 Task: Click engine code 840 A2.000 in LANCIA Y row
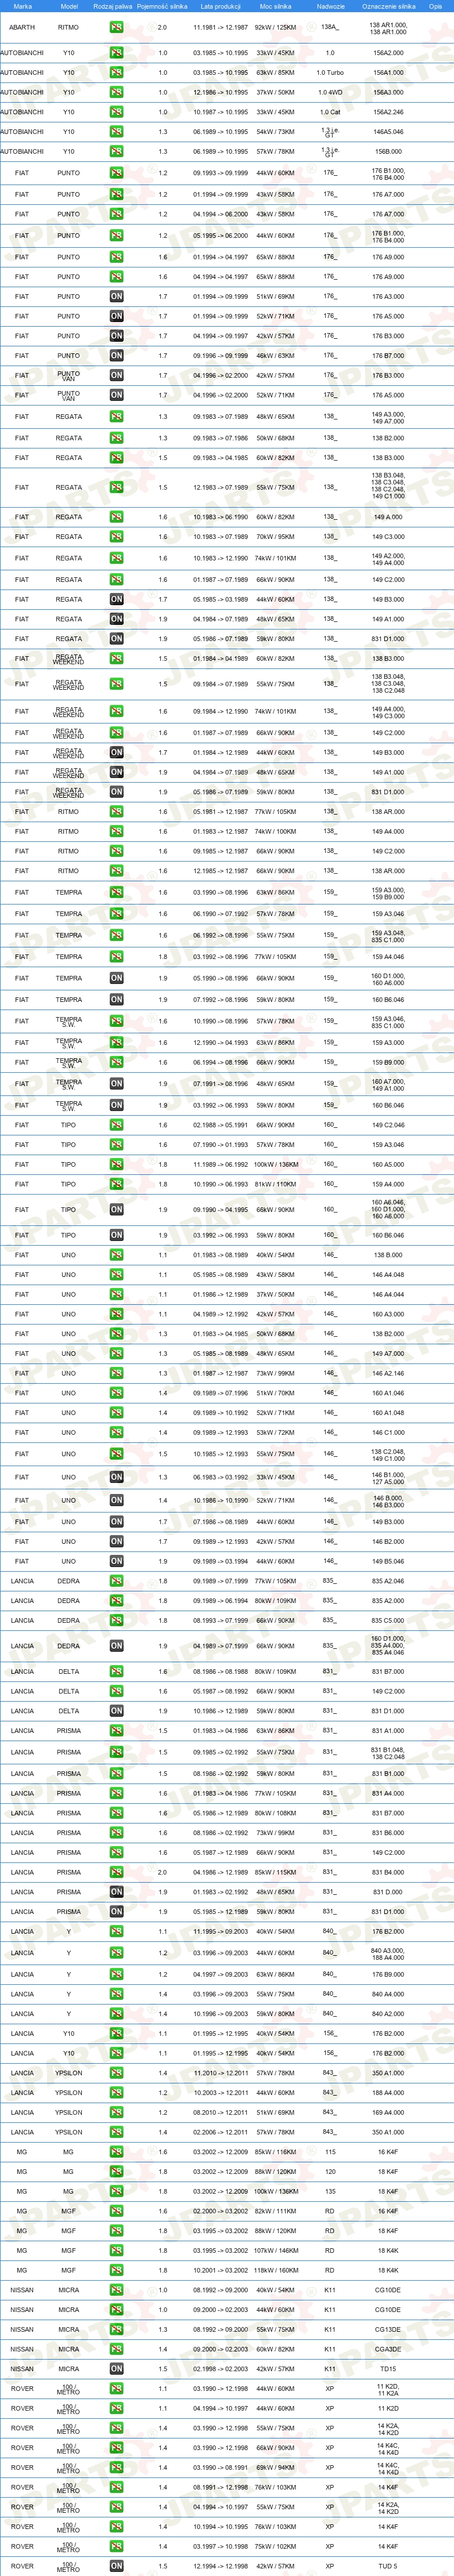(388, 2014)
